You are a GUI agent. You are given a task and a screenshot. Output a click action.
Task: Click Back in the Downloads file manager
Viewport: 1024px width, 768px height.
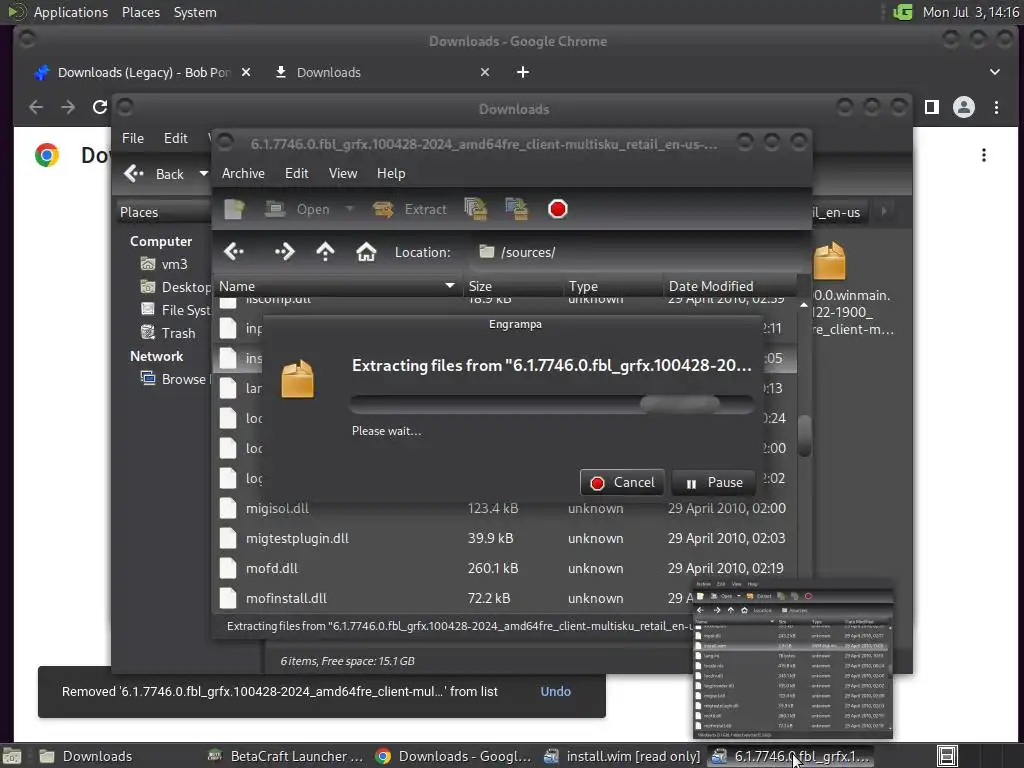(155, 174)
